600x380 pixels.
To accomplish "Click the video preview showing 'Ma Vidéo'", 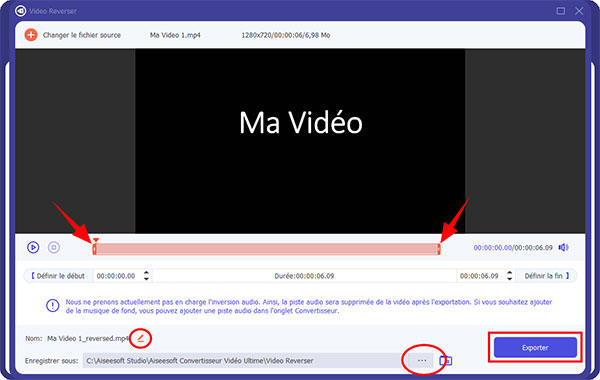I will point(300,141).
